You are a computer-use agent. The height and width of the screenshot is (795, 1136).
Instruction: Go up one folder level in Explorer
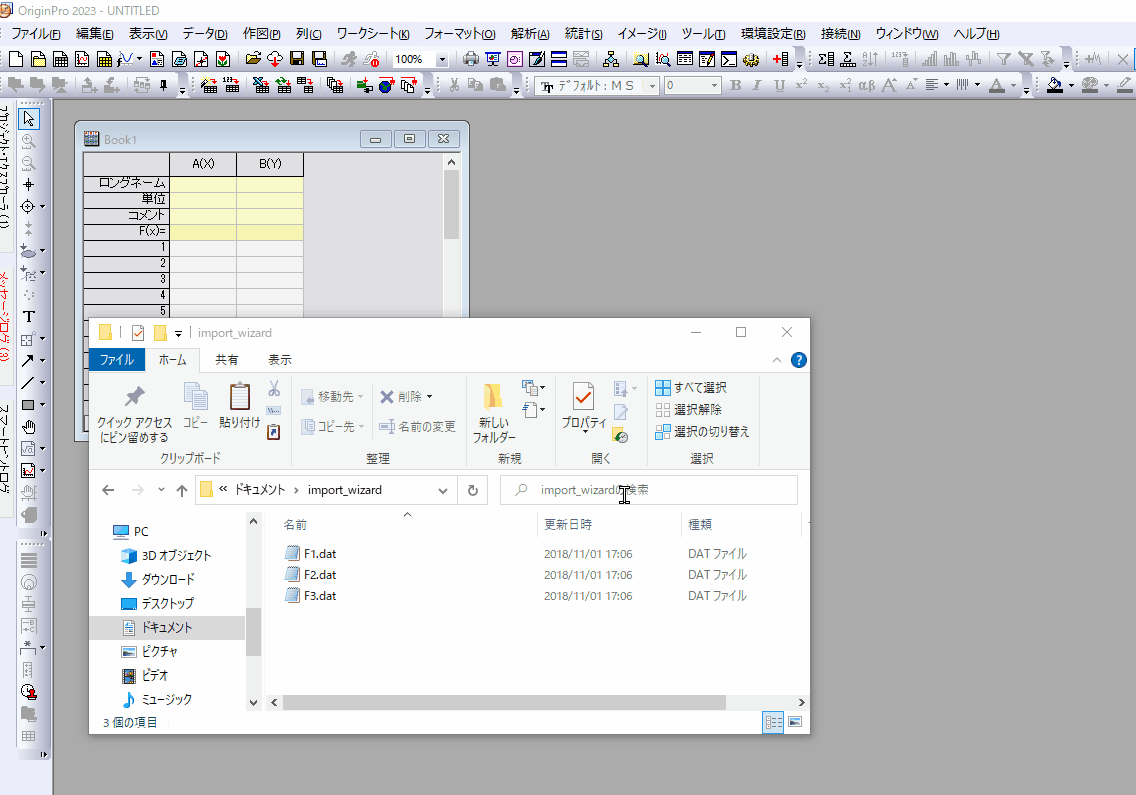[182, 491]
